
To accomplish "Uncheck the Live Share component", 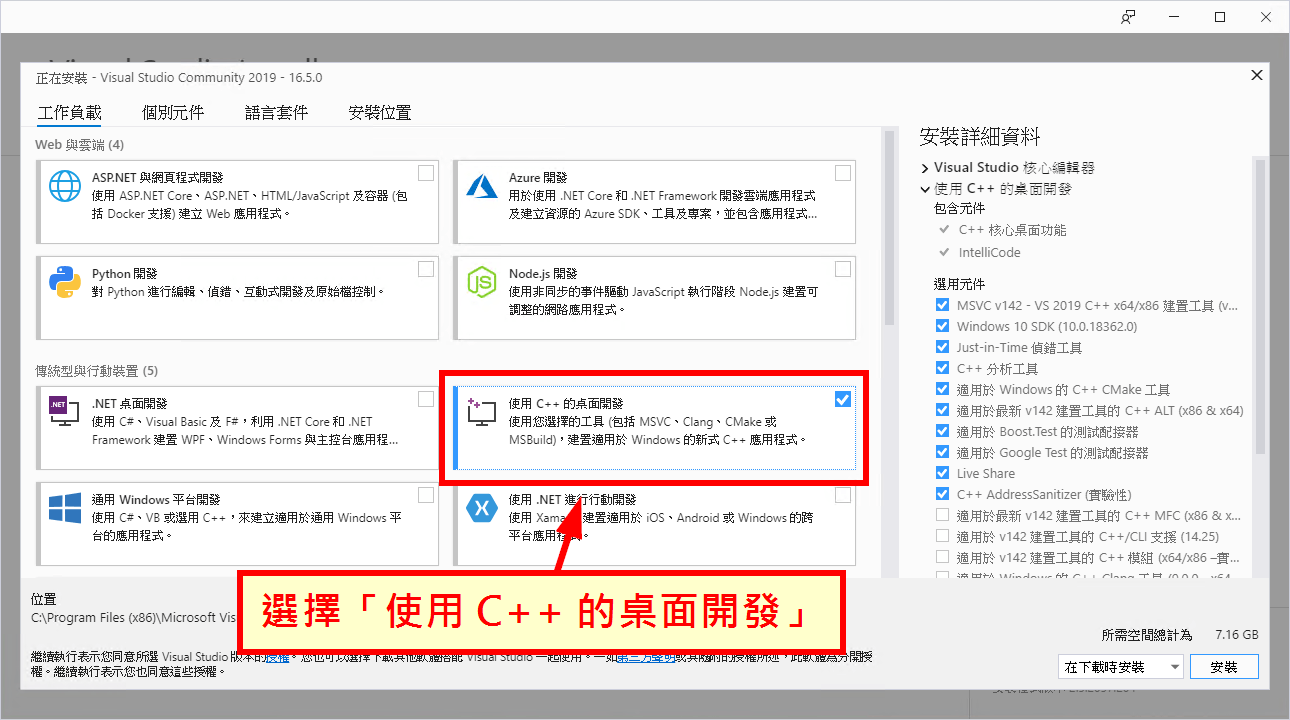I will 942,473.
